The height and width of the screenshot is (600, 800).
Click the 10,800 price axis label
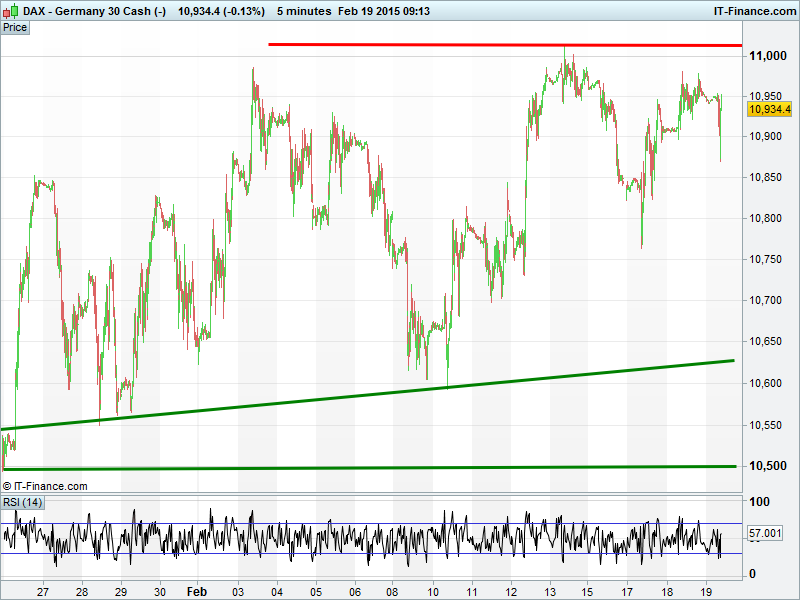pos(765,218)
